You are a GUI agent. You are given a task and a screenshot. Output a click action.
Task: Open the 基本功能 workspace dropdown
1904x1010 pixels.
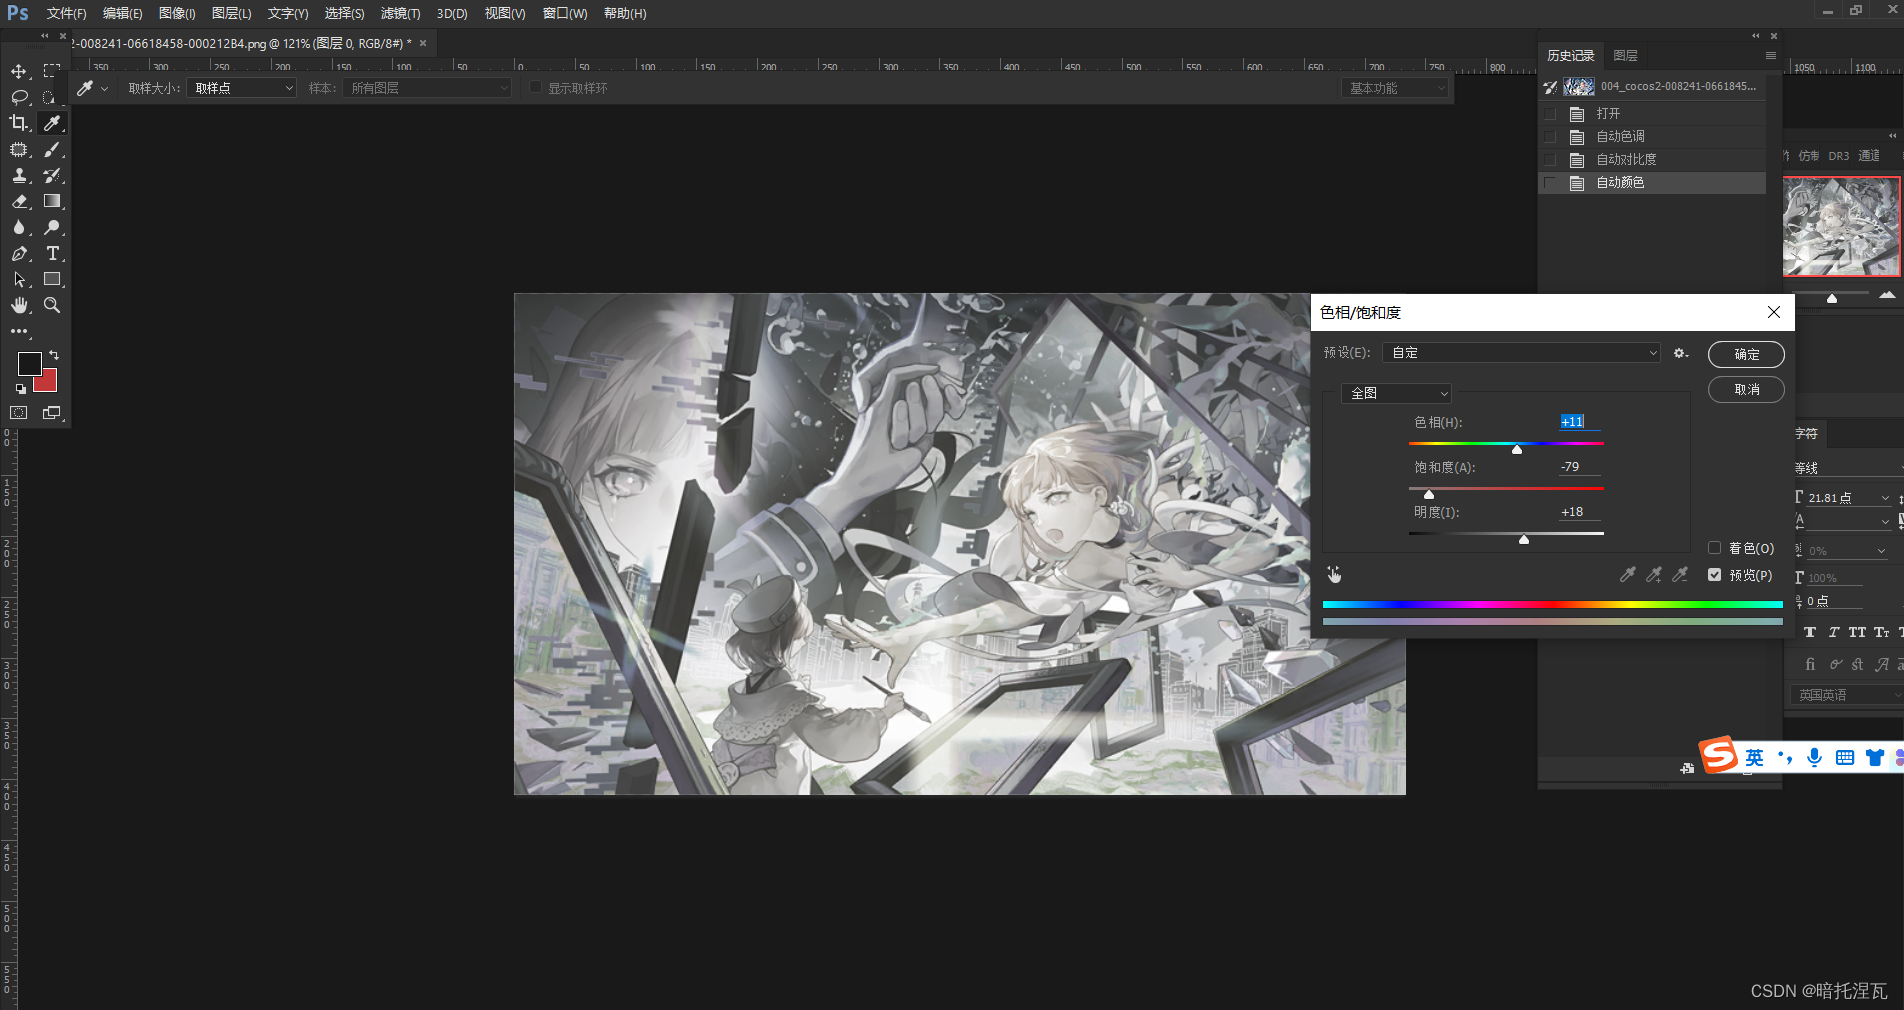point(1396,88)
